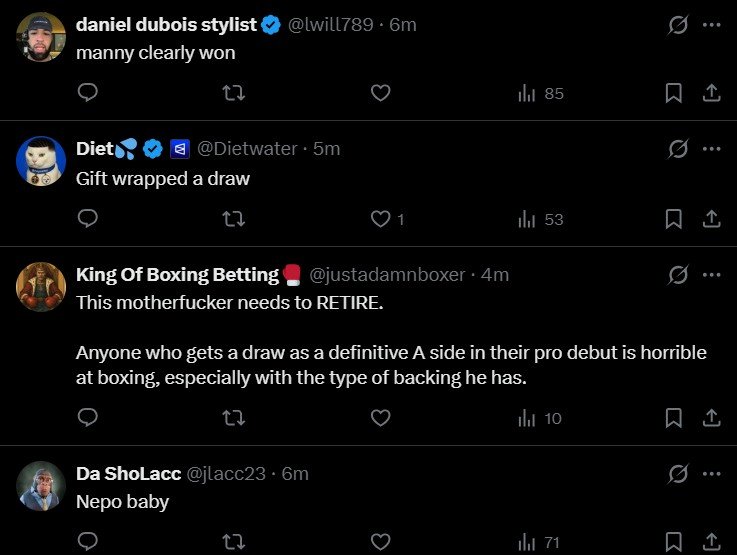The width and height of the screenshot is (737, 555).
Task: Repost the 'manny clearly won' tweet
Action: click(234, 93)
